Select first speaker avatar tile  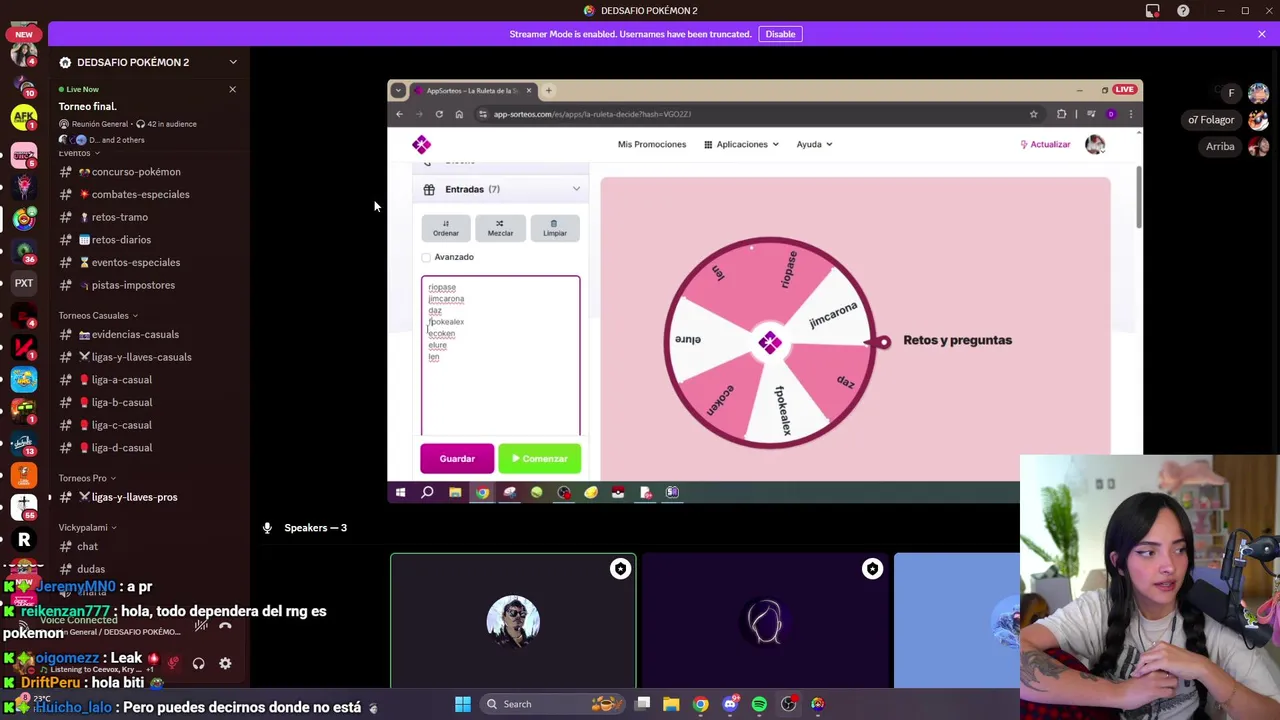pyautogui.click(x=513, y=621)
